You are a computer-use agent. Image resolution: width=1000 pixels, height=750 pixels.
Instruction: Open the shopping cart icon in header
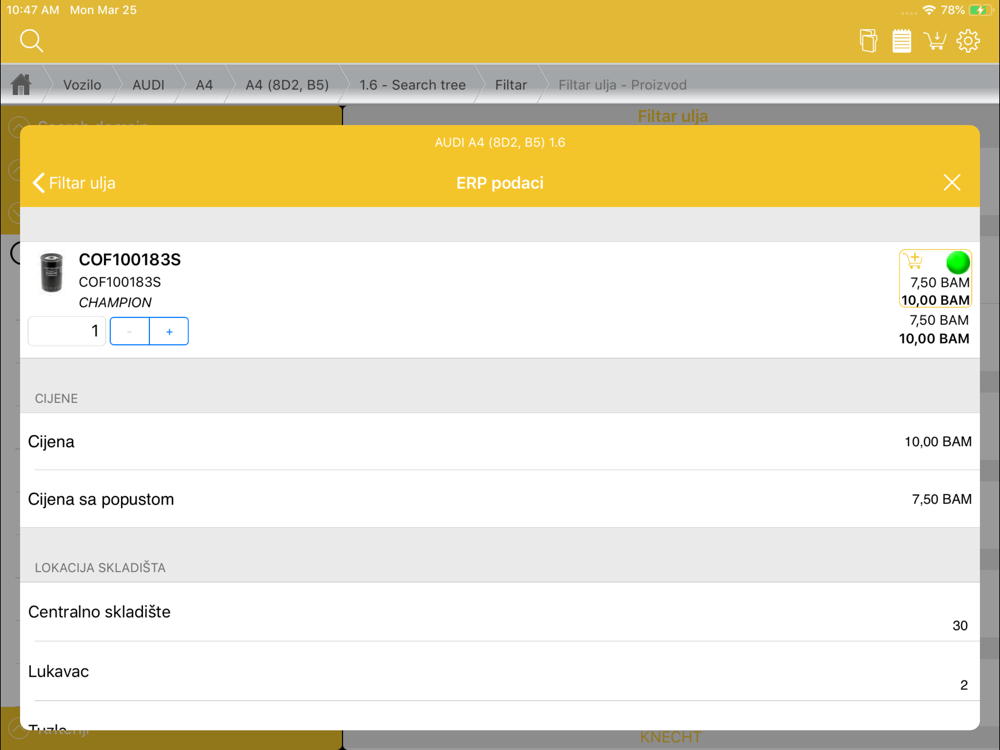[935, 41]
